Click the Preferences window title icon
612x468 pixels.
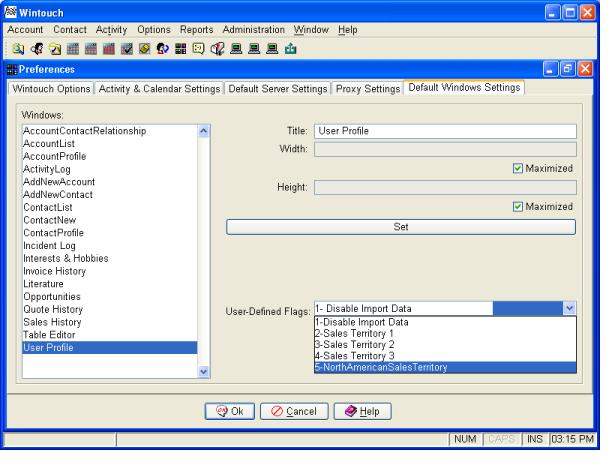click(12, 69)
